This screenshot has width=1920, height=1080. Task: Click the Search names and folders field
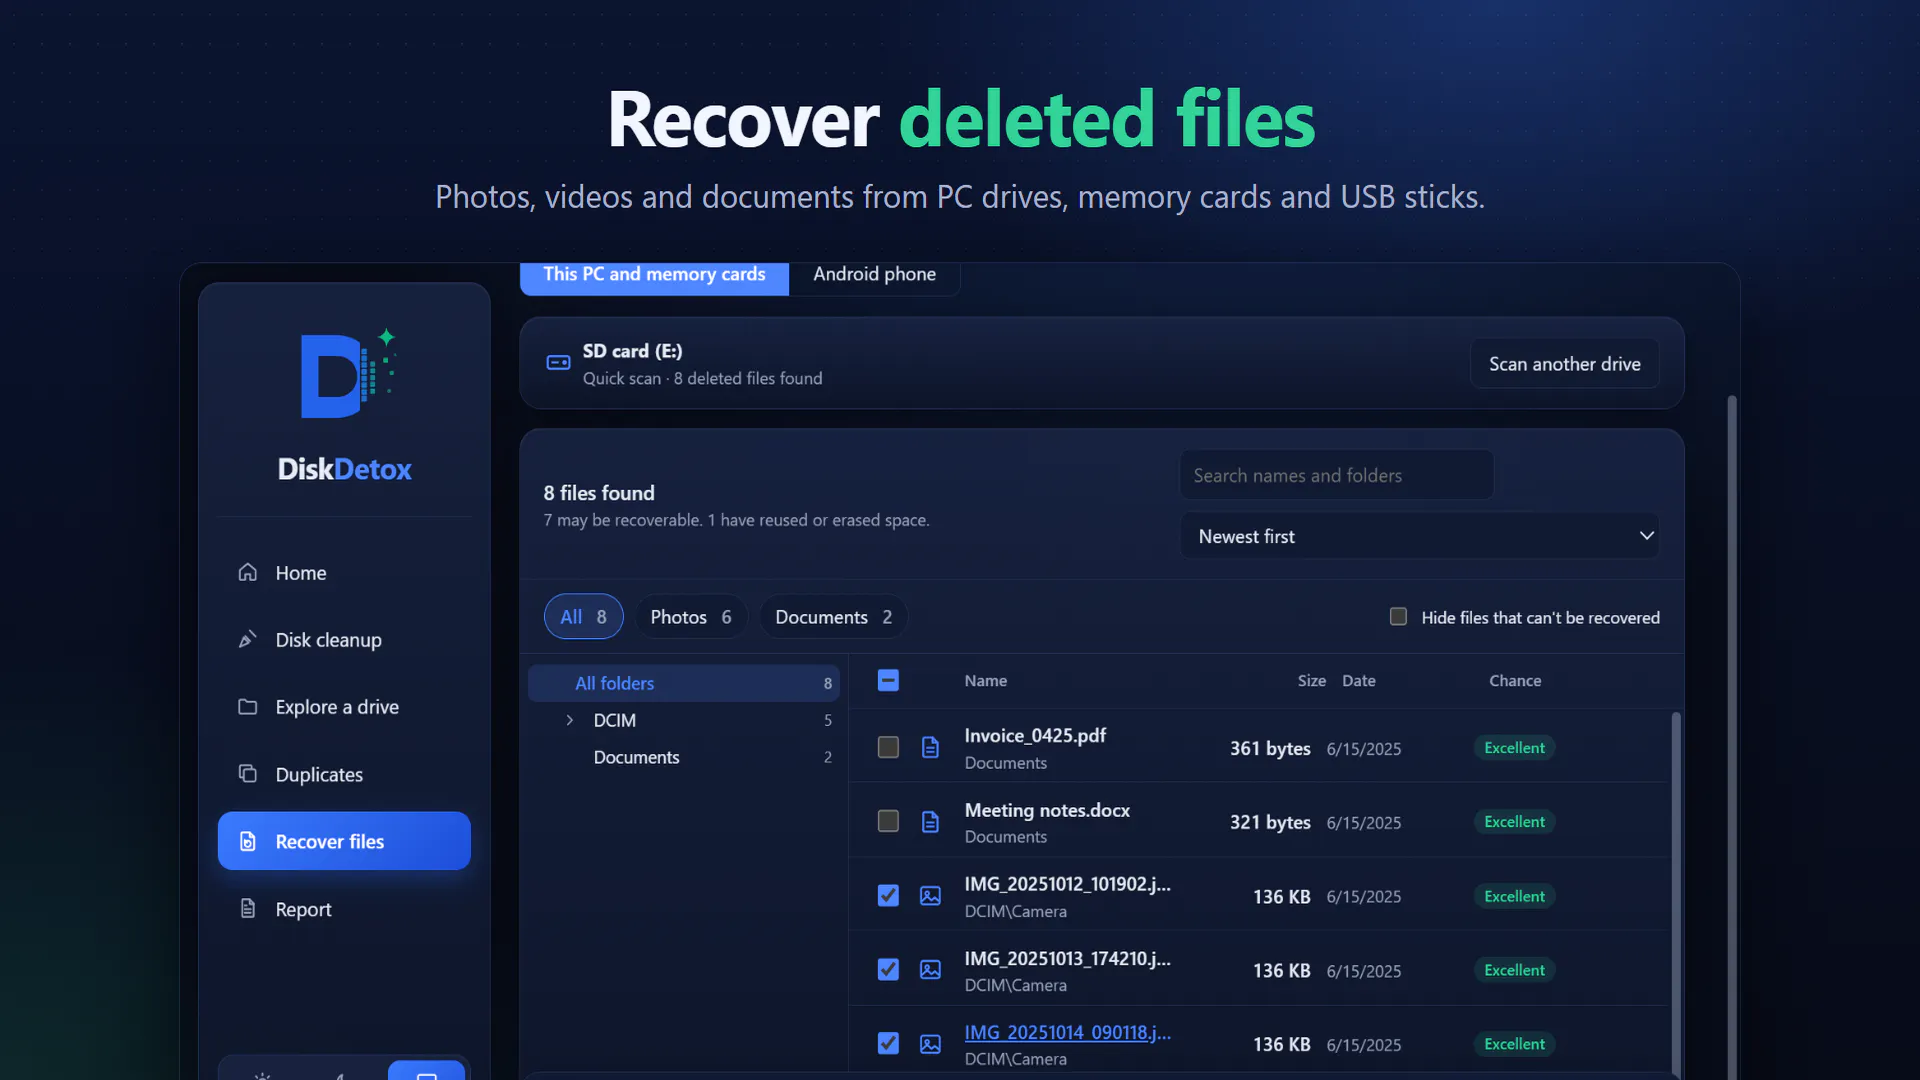[1337, 475]
